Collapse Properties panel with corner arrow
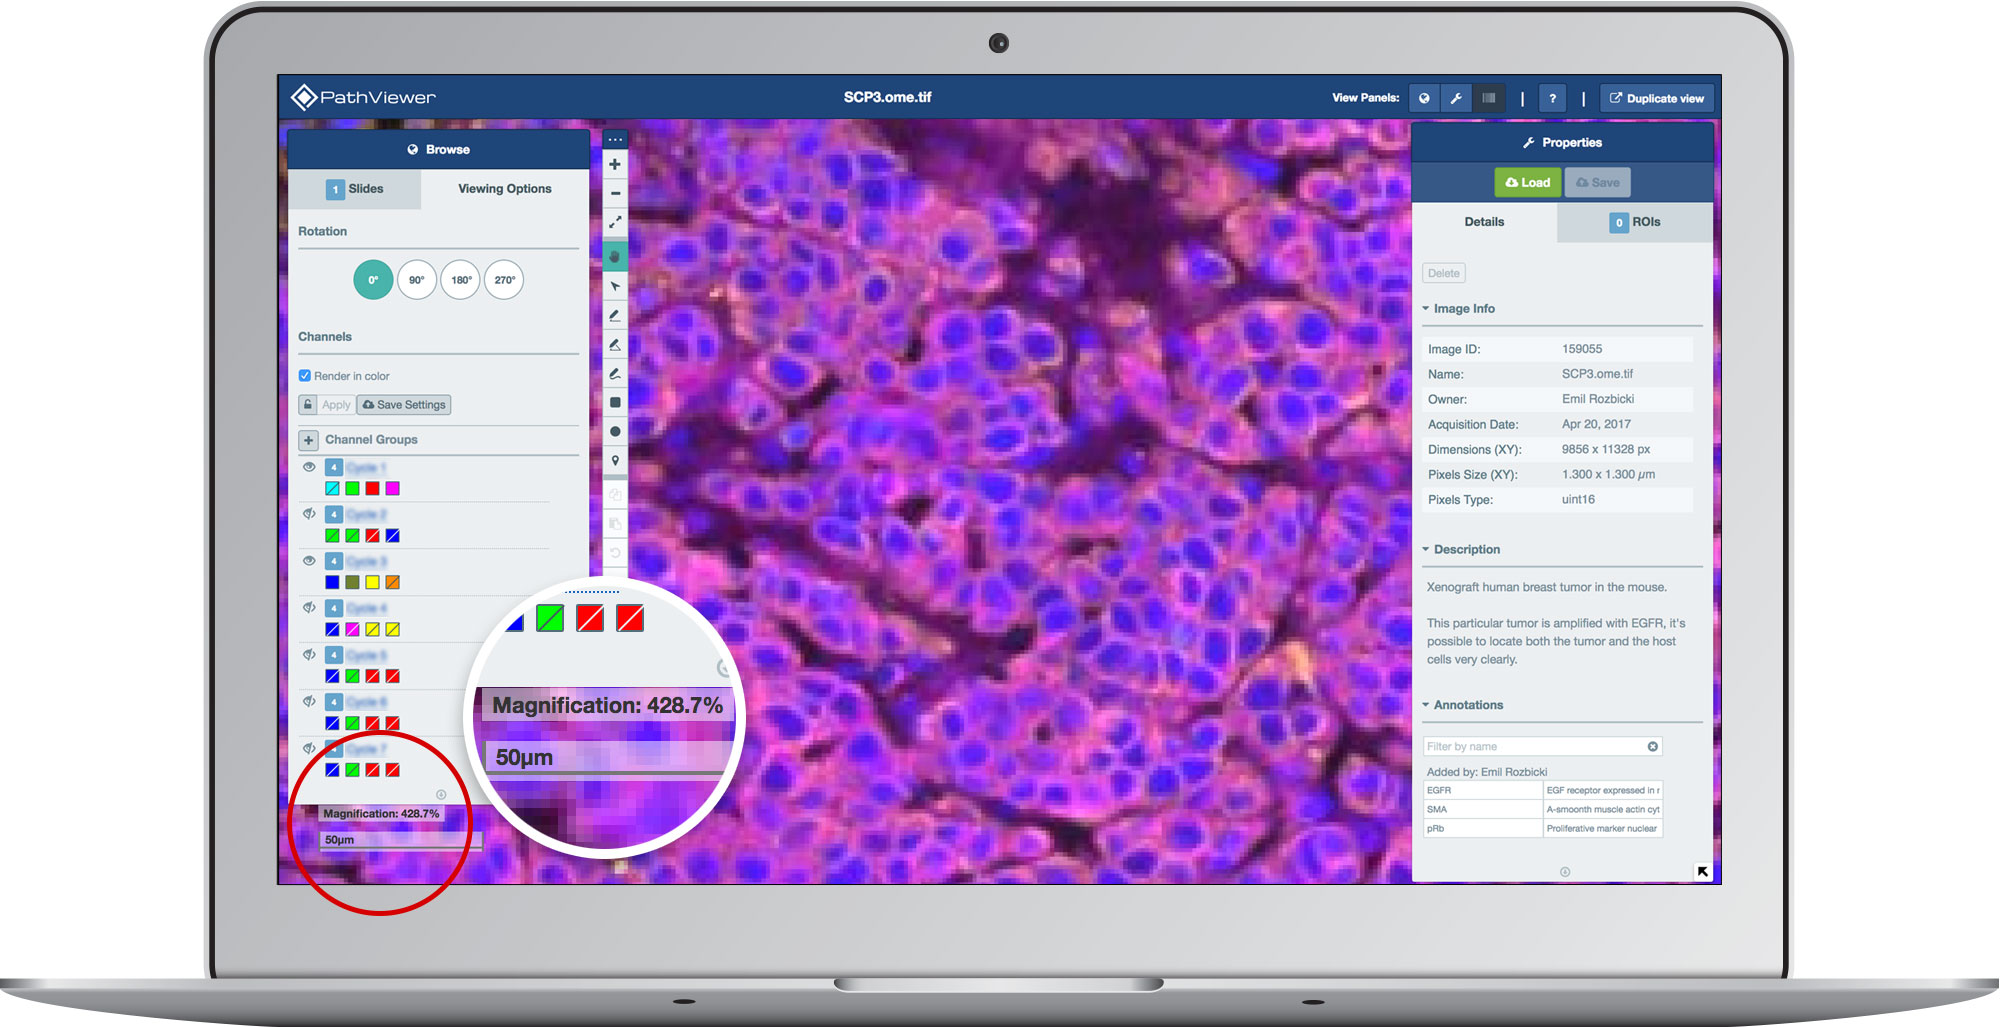The height and width of the screenshot is (1027, 2000). pyautogui.click(x=1702, y=872)
